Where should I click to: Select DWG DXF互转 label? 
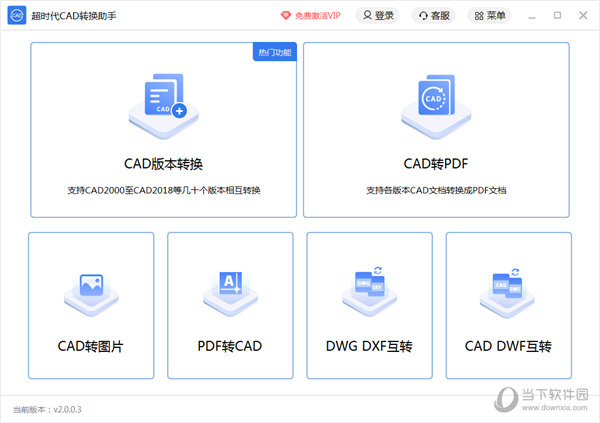click(x=369, y=346)
